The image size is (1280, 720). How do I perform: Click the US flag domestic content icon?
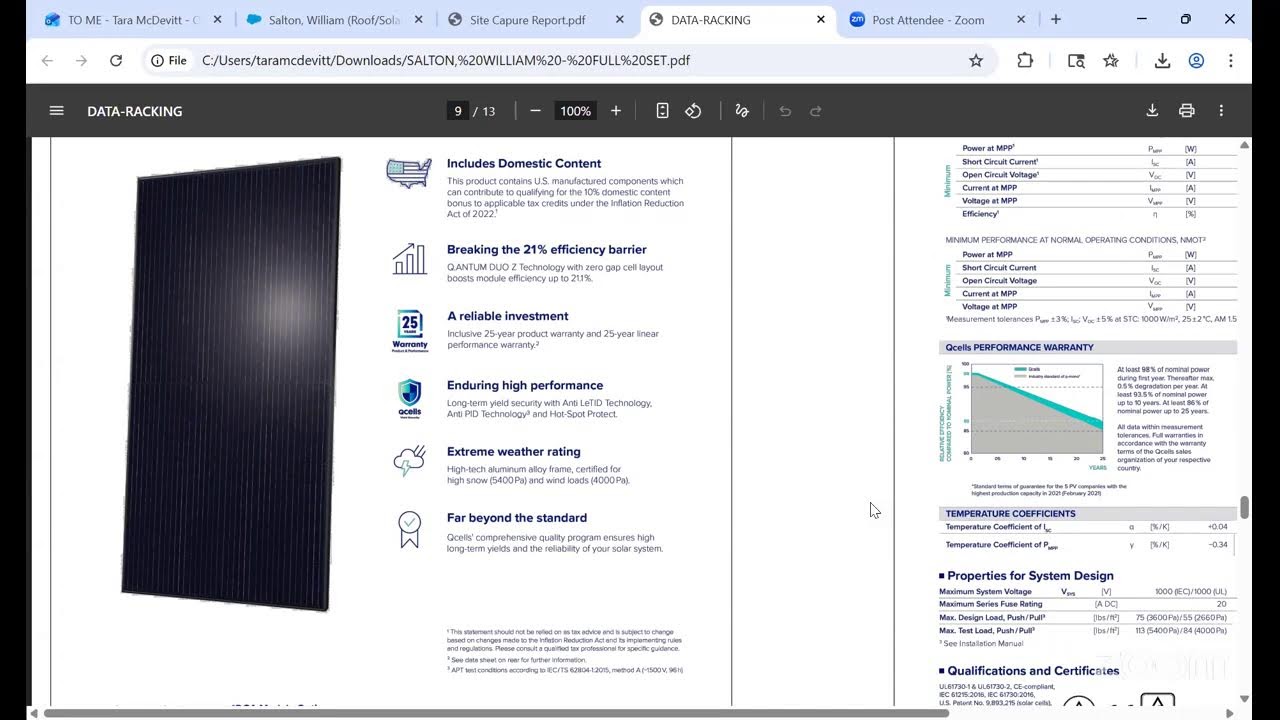[x=409, y=172]
